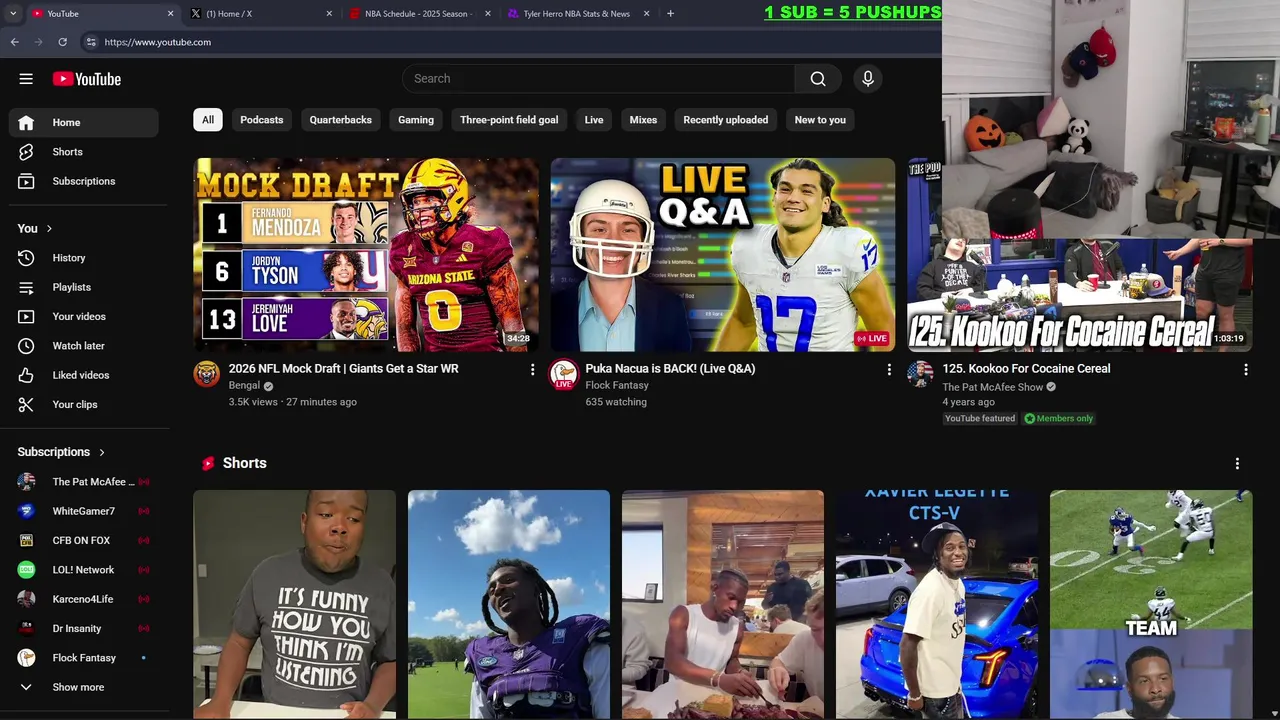Switch to NBA Schedule tab
The width and height of the screenshot is (1280, 720).
[x=420, y=13]
